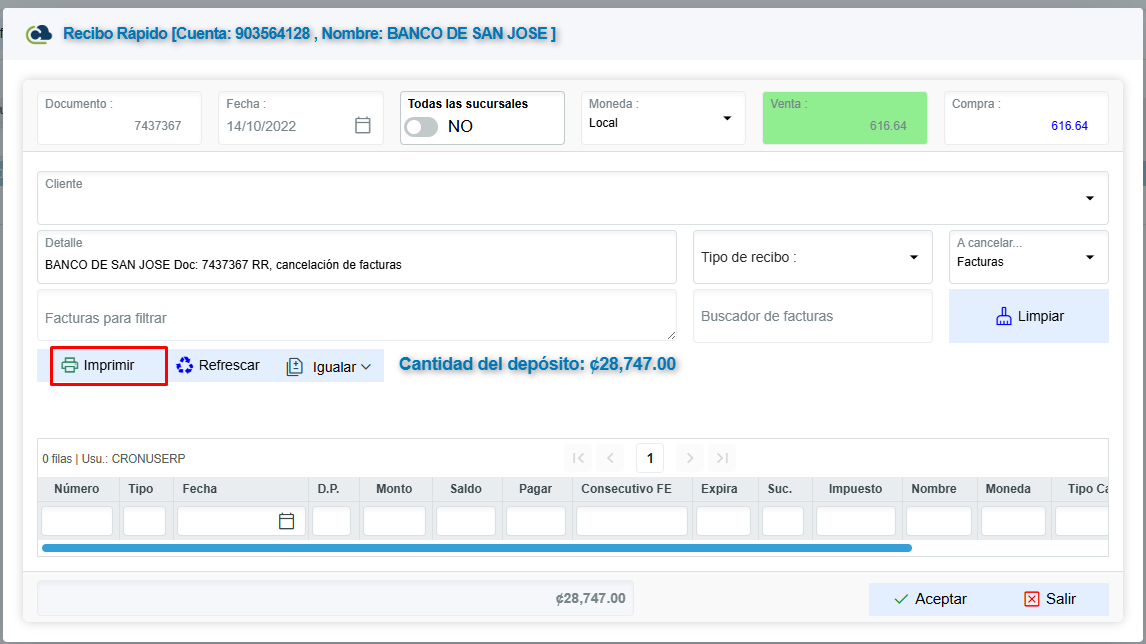Sort by Fecha column header
Viewport: 1146px width, 644px height.
click(200, 488)
